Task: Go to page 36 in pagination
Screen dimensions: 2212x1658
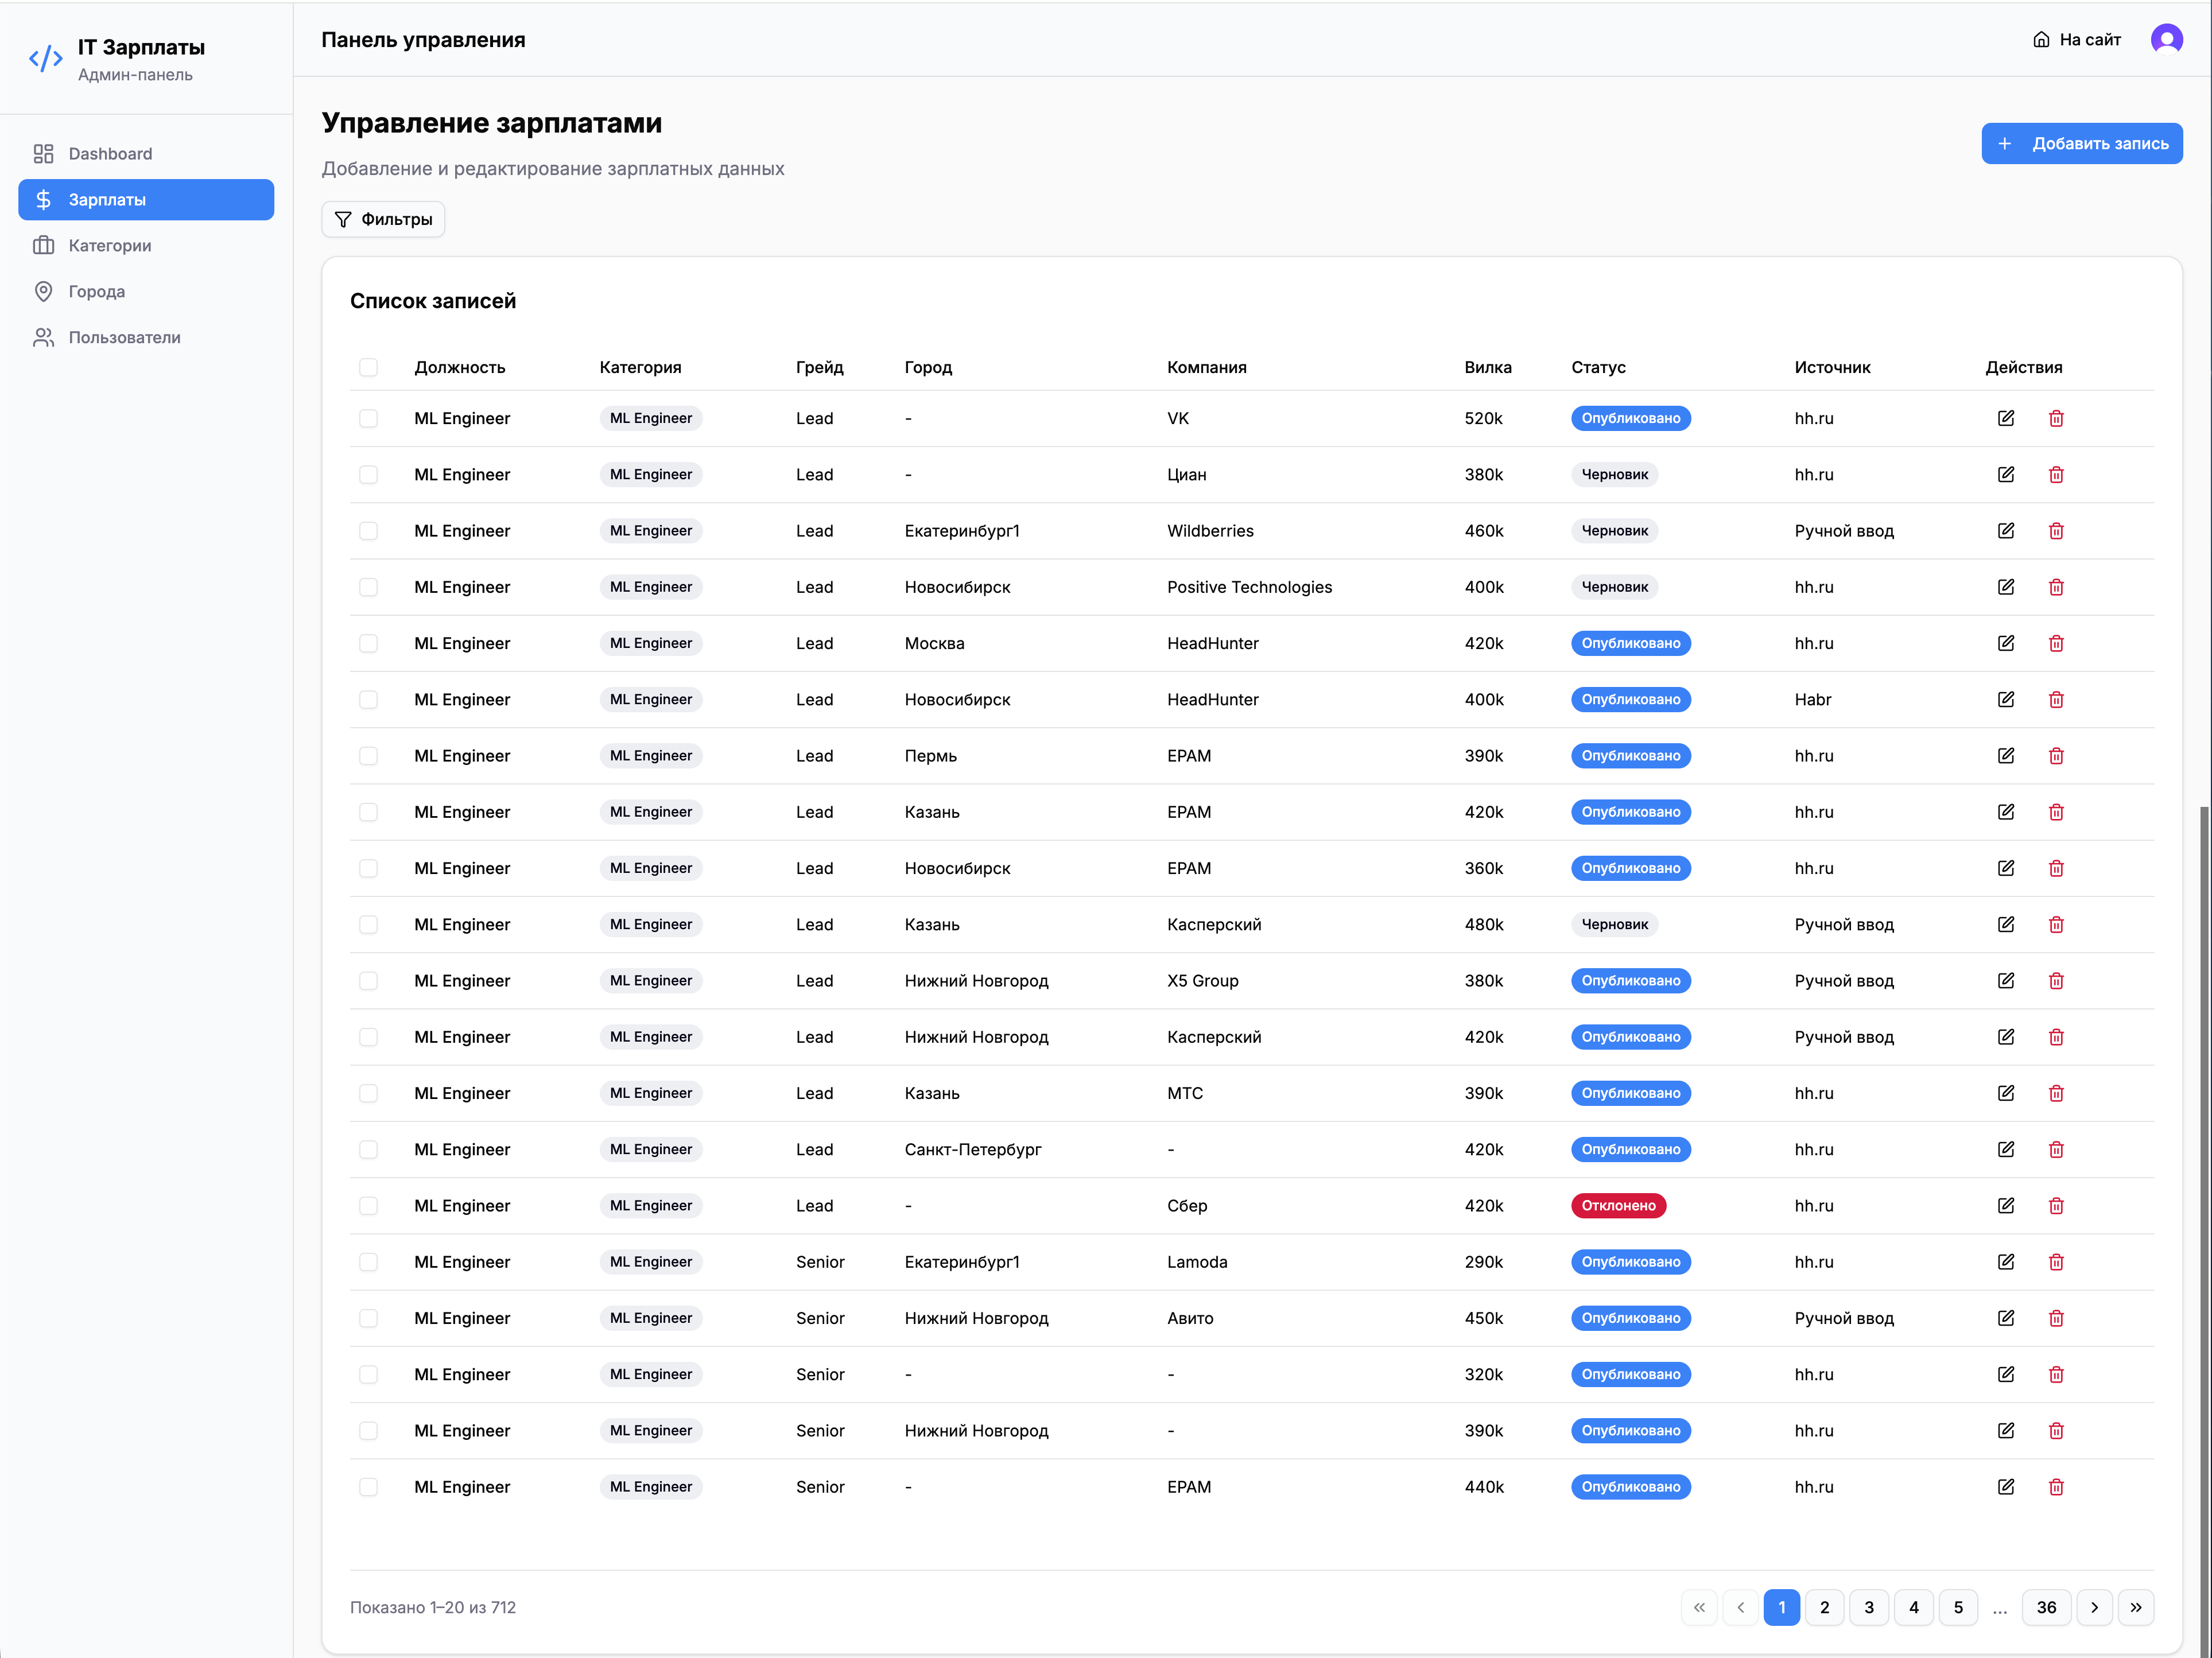Action: point(2046,1607)
